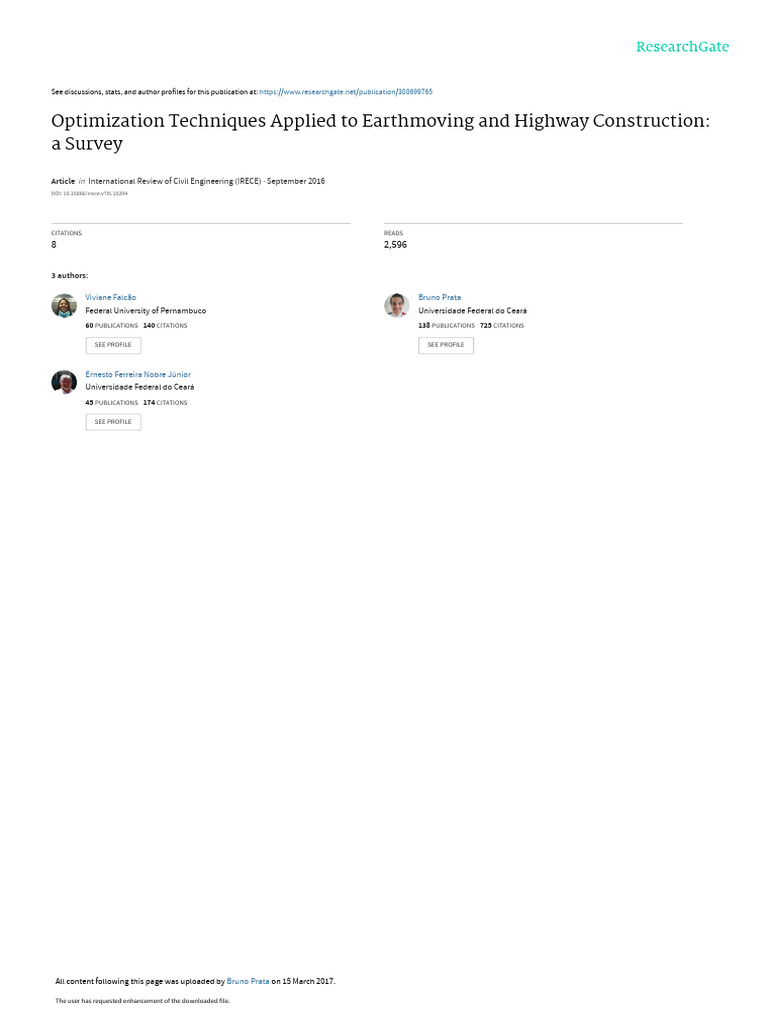768x1024 pixels.
Task: Click the 2,596 reads count
Action: 395,244
